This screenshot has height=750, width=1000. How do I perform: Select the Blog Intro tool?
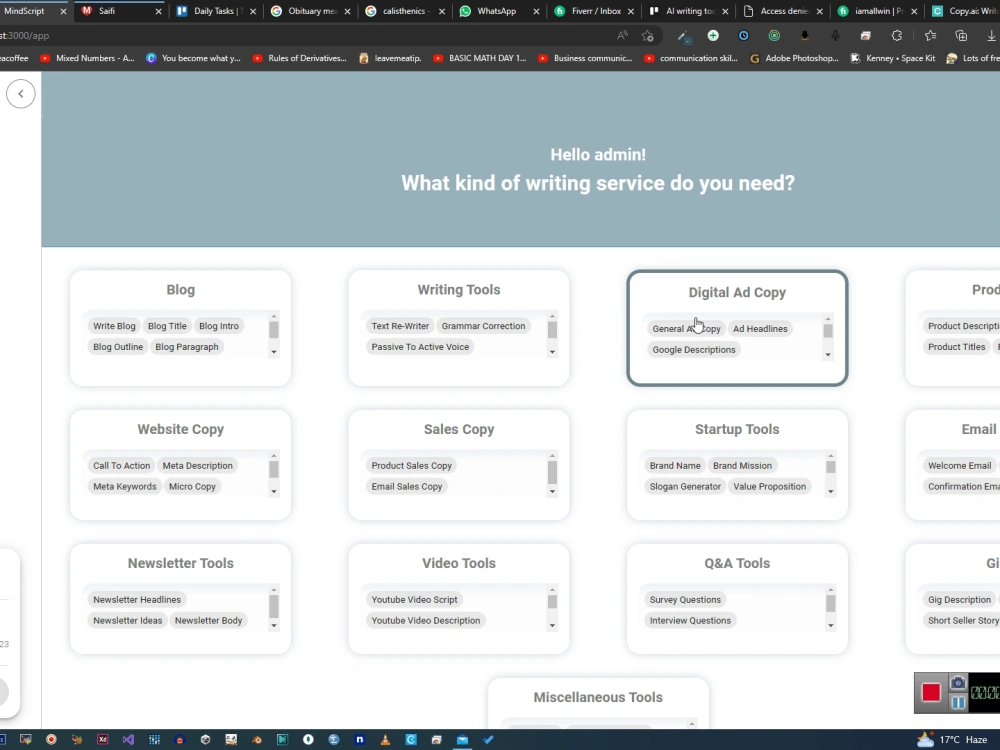pos(219,326)
